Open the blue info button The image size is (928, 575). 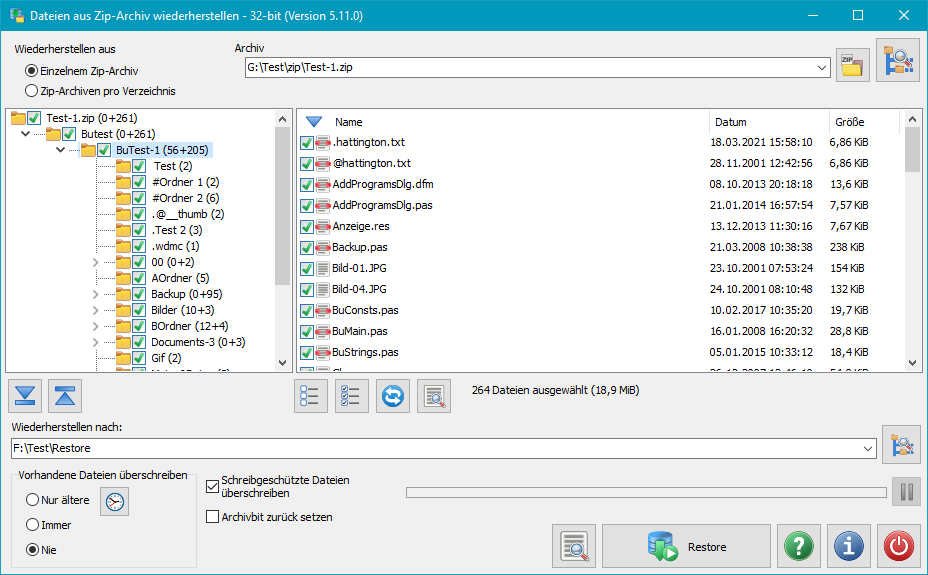[848, 547]
